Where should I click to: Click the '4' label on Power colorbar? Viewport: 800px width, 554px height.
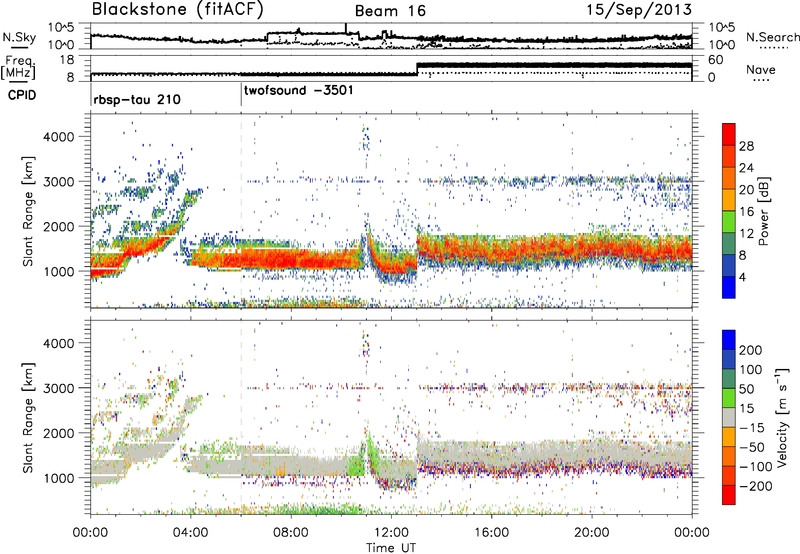click(x=742, y=277)
